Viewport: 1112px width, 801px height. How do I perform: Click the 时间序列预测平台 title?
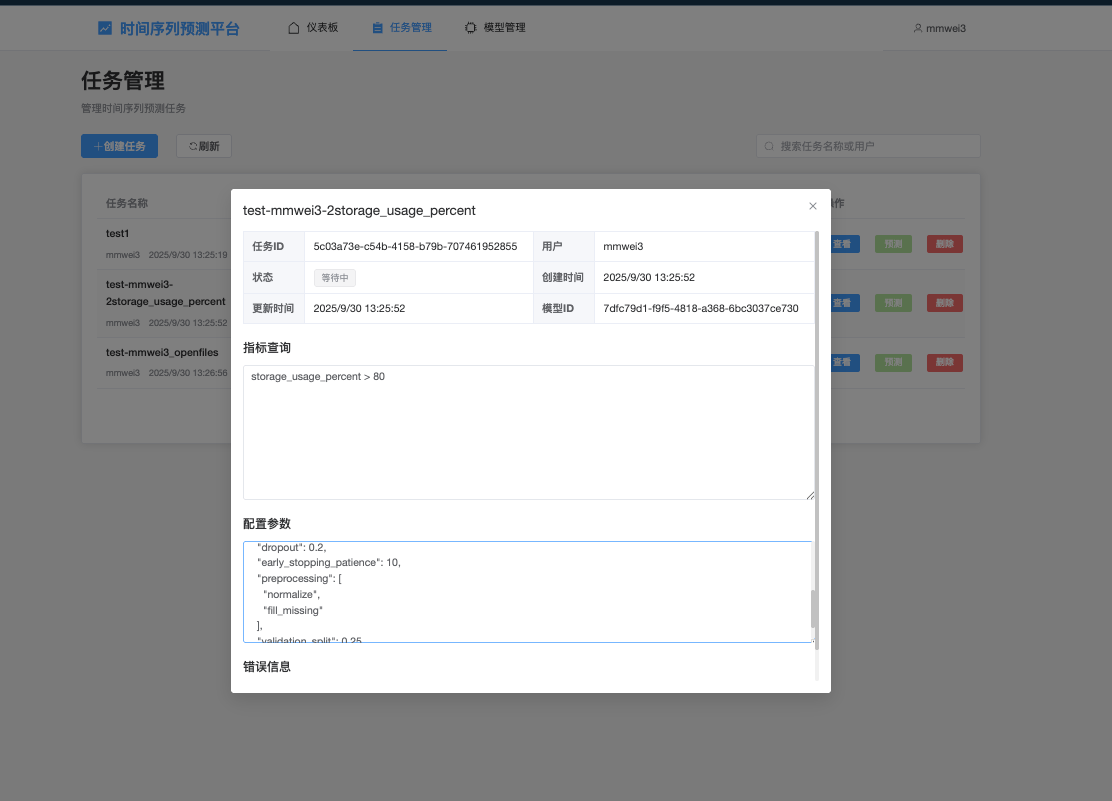[x=179, y=28]
